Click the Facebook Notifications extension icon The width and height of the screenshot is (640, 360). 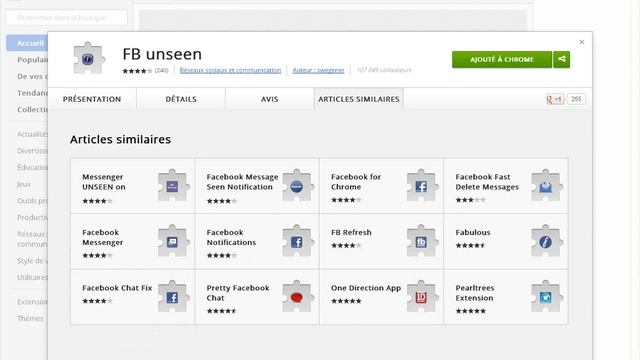pyautogui.click(x=298, y=241)
